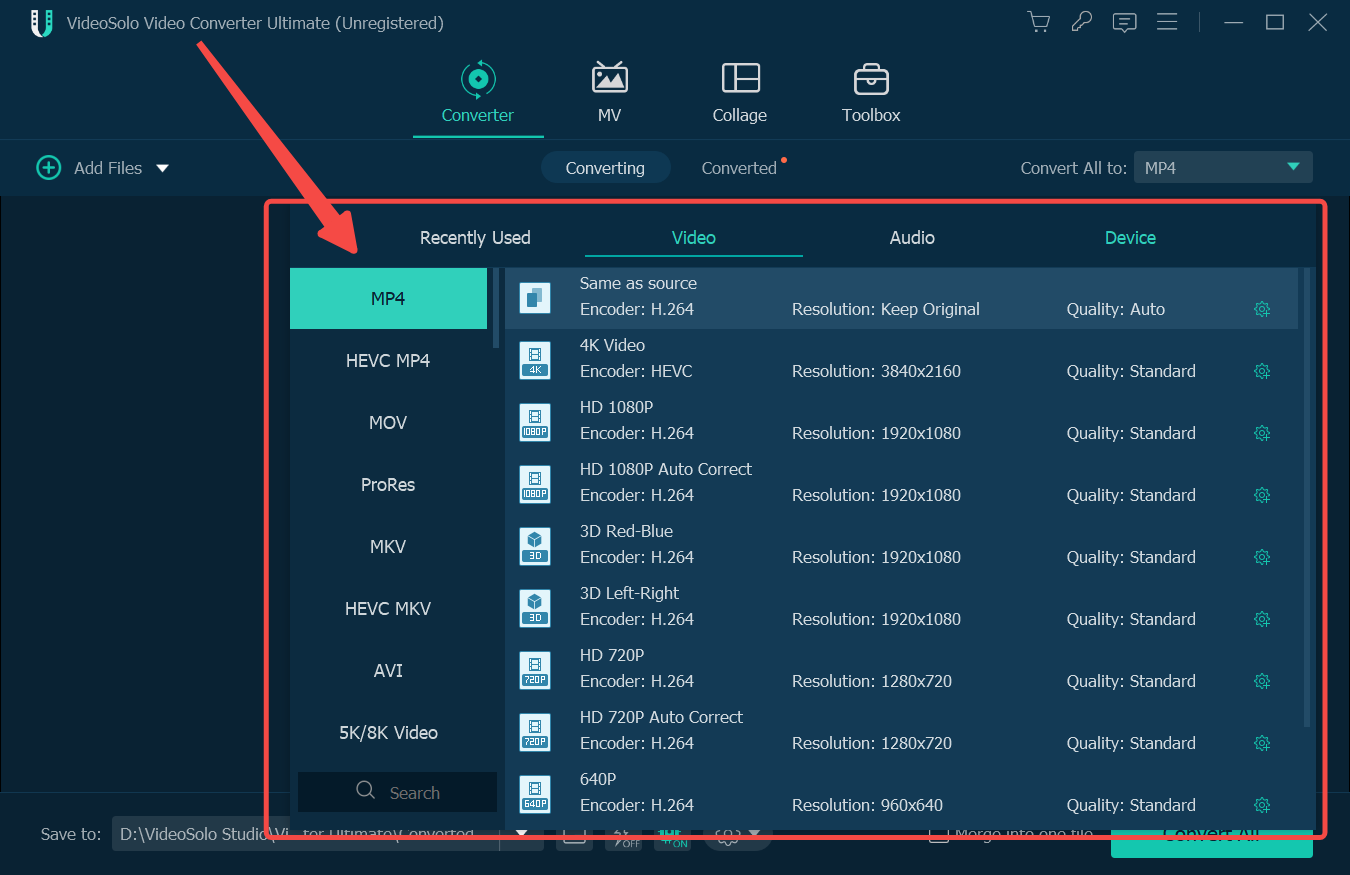Select HD 720P Auto Correct preset icon
Image resolution: width=1350 pixels, height=875 pixels.
click(x=535, y=732)
